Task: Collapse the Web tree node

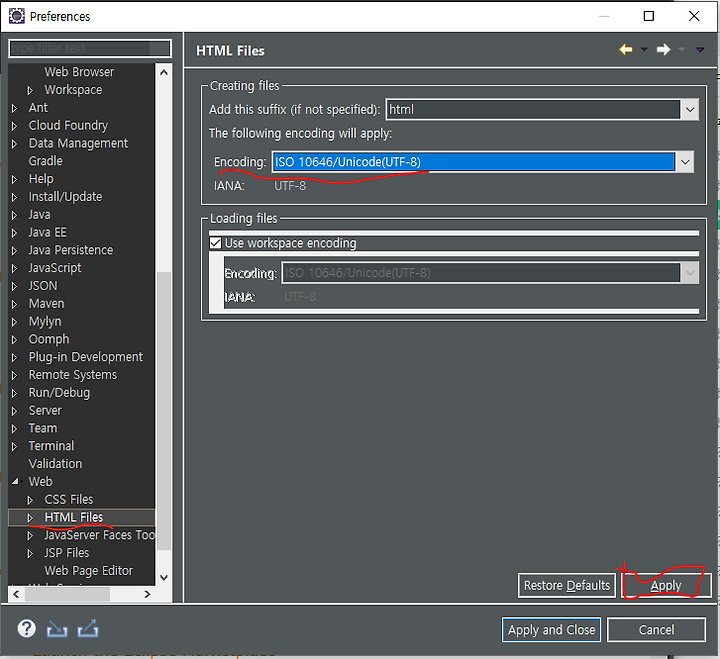Action: pos(15,481)
